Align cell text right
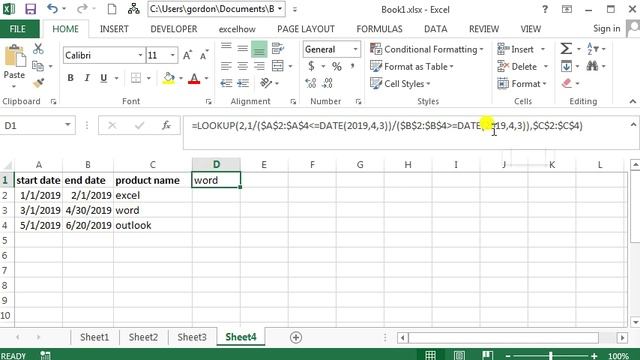 [259, 66]
